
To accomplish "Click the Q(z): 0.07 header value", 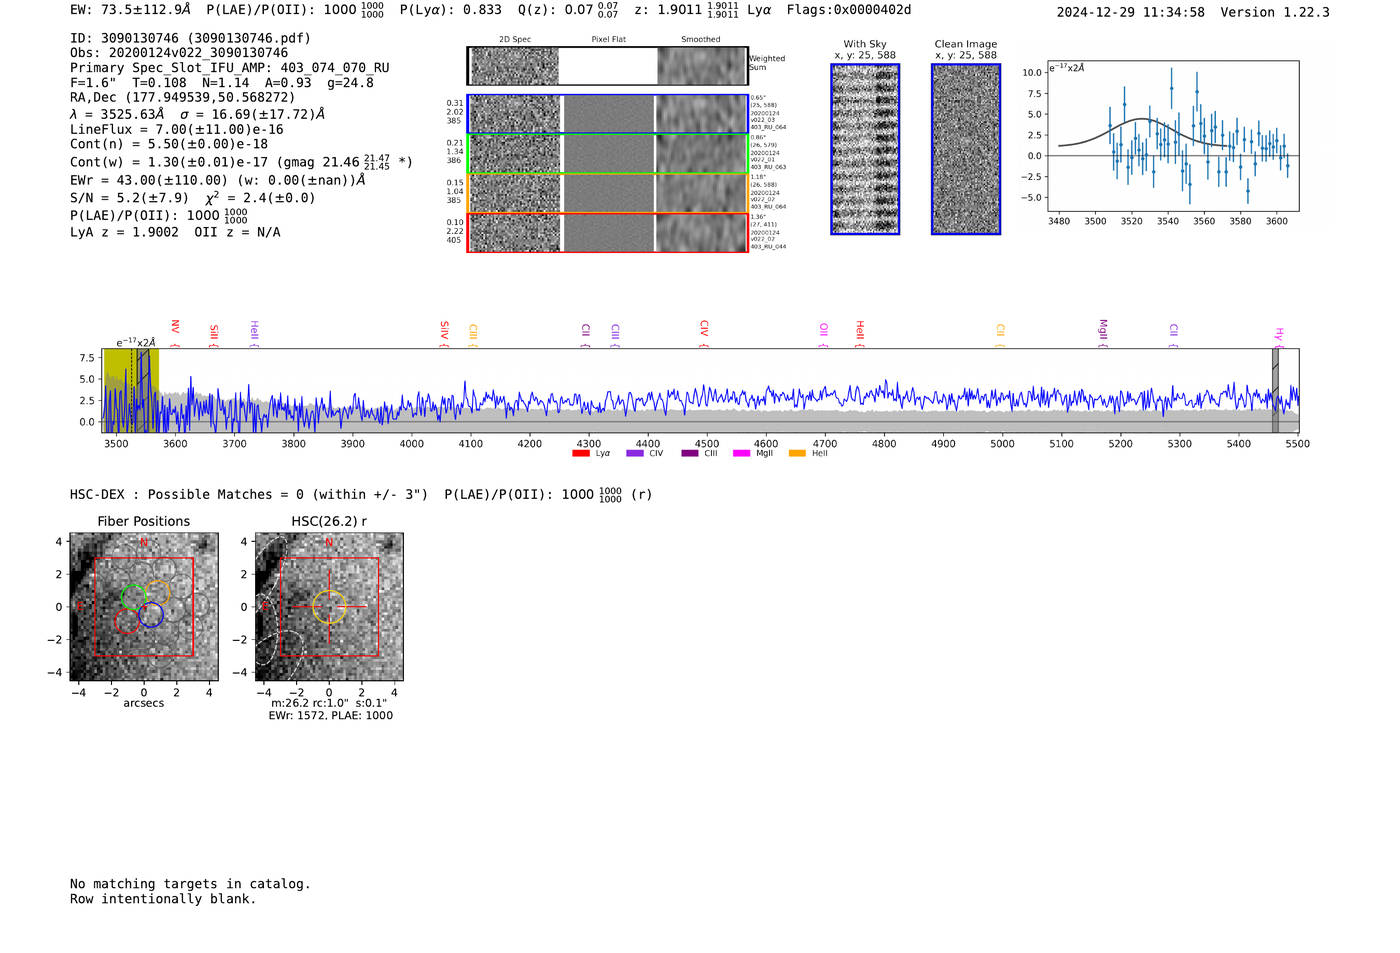I will (556, 10).
